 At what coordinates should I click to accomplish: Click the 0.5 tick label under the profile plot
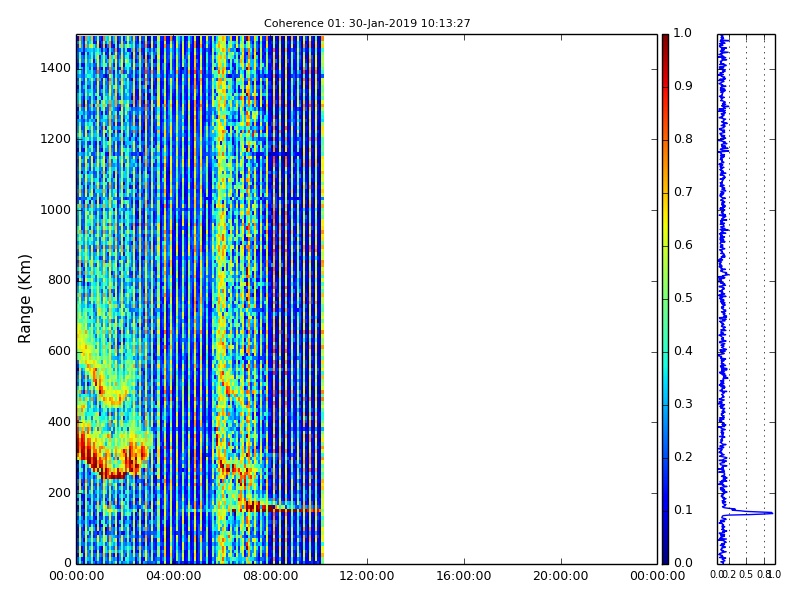[x=746, y=574]
